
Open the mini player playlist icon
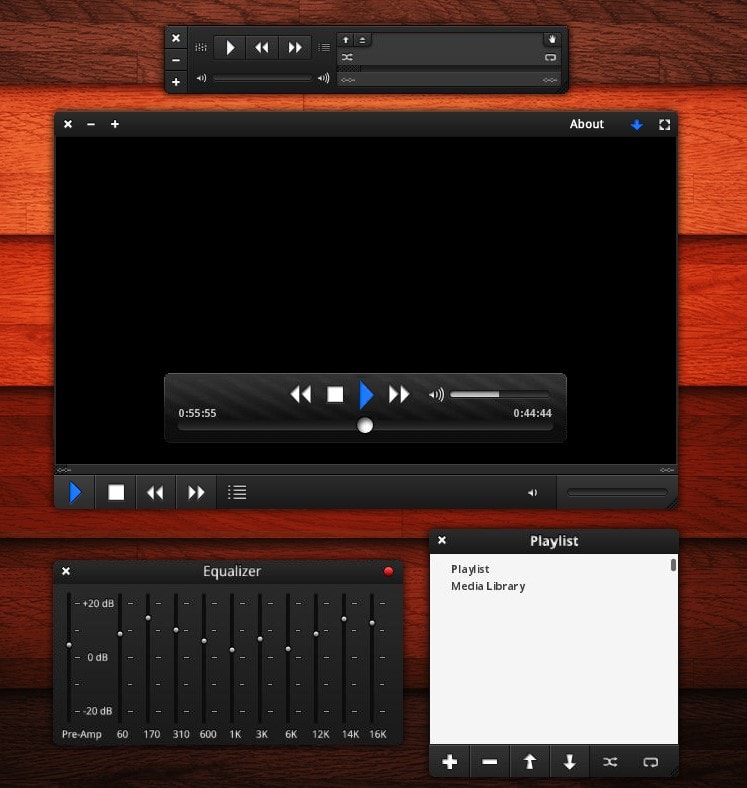(324, 48)
